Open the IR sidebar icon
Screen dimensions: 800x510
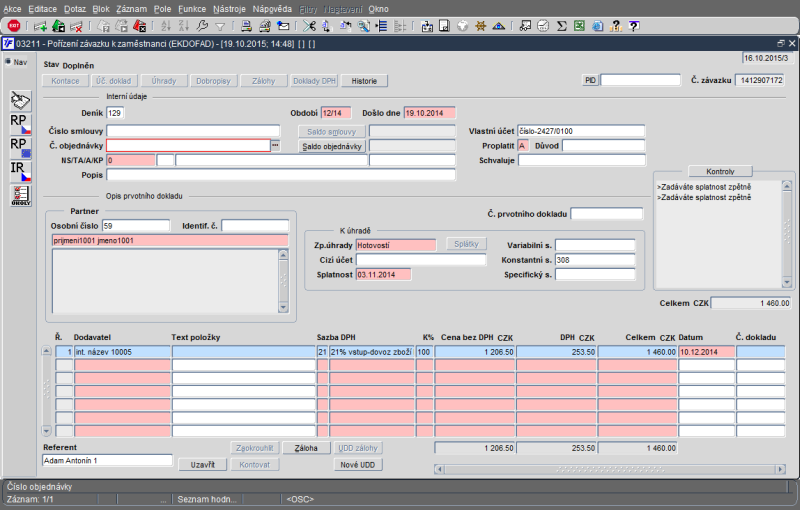coord(20,172)
